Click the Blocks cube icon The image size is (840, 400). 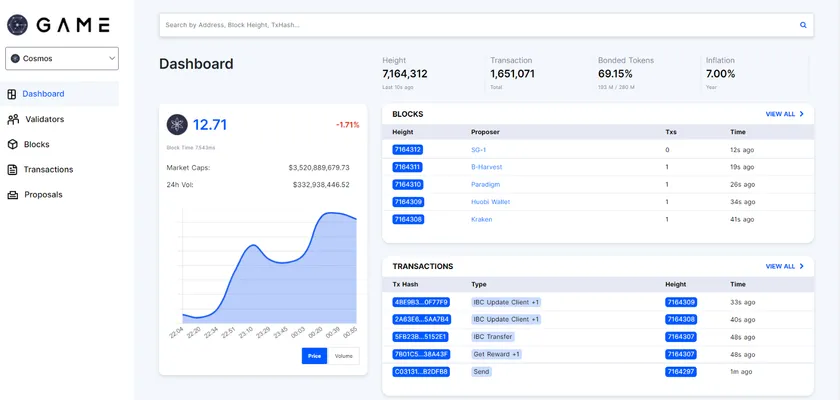12,144
